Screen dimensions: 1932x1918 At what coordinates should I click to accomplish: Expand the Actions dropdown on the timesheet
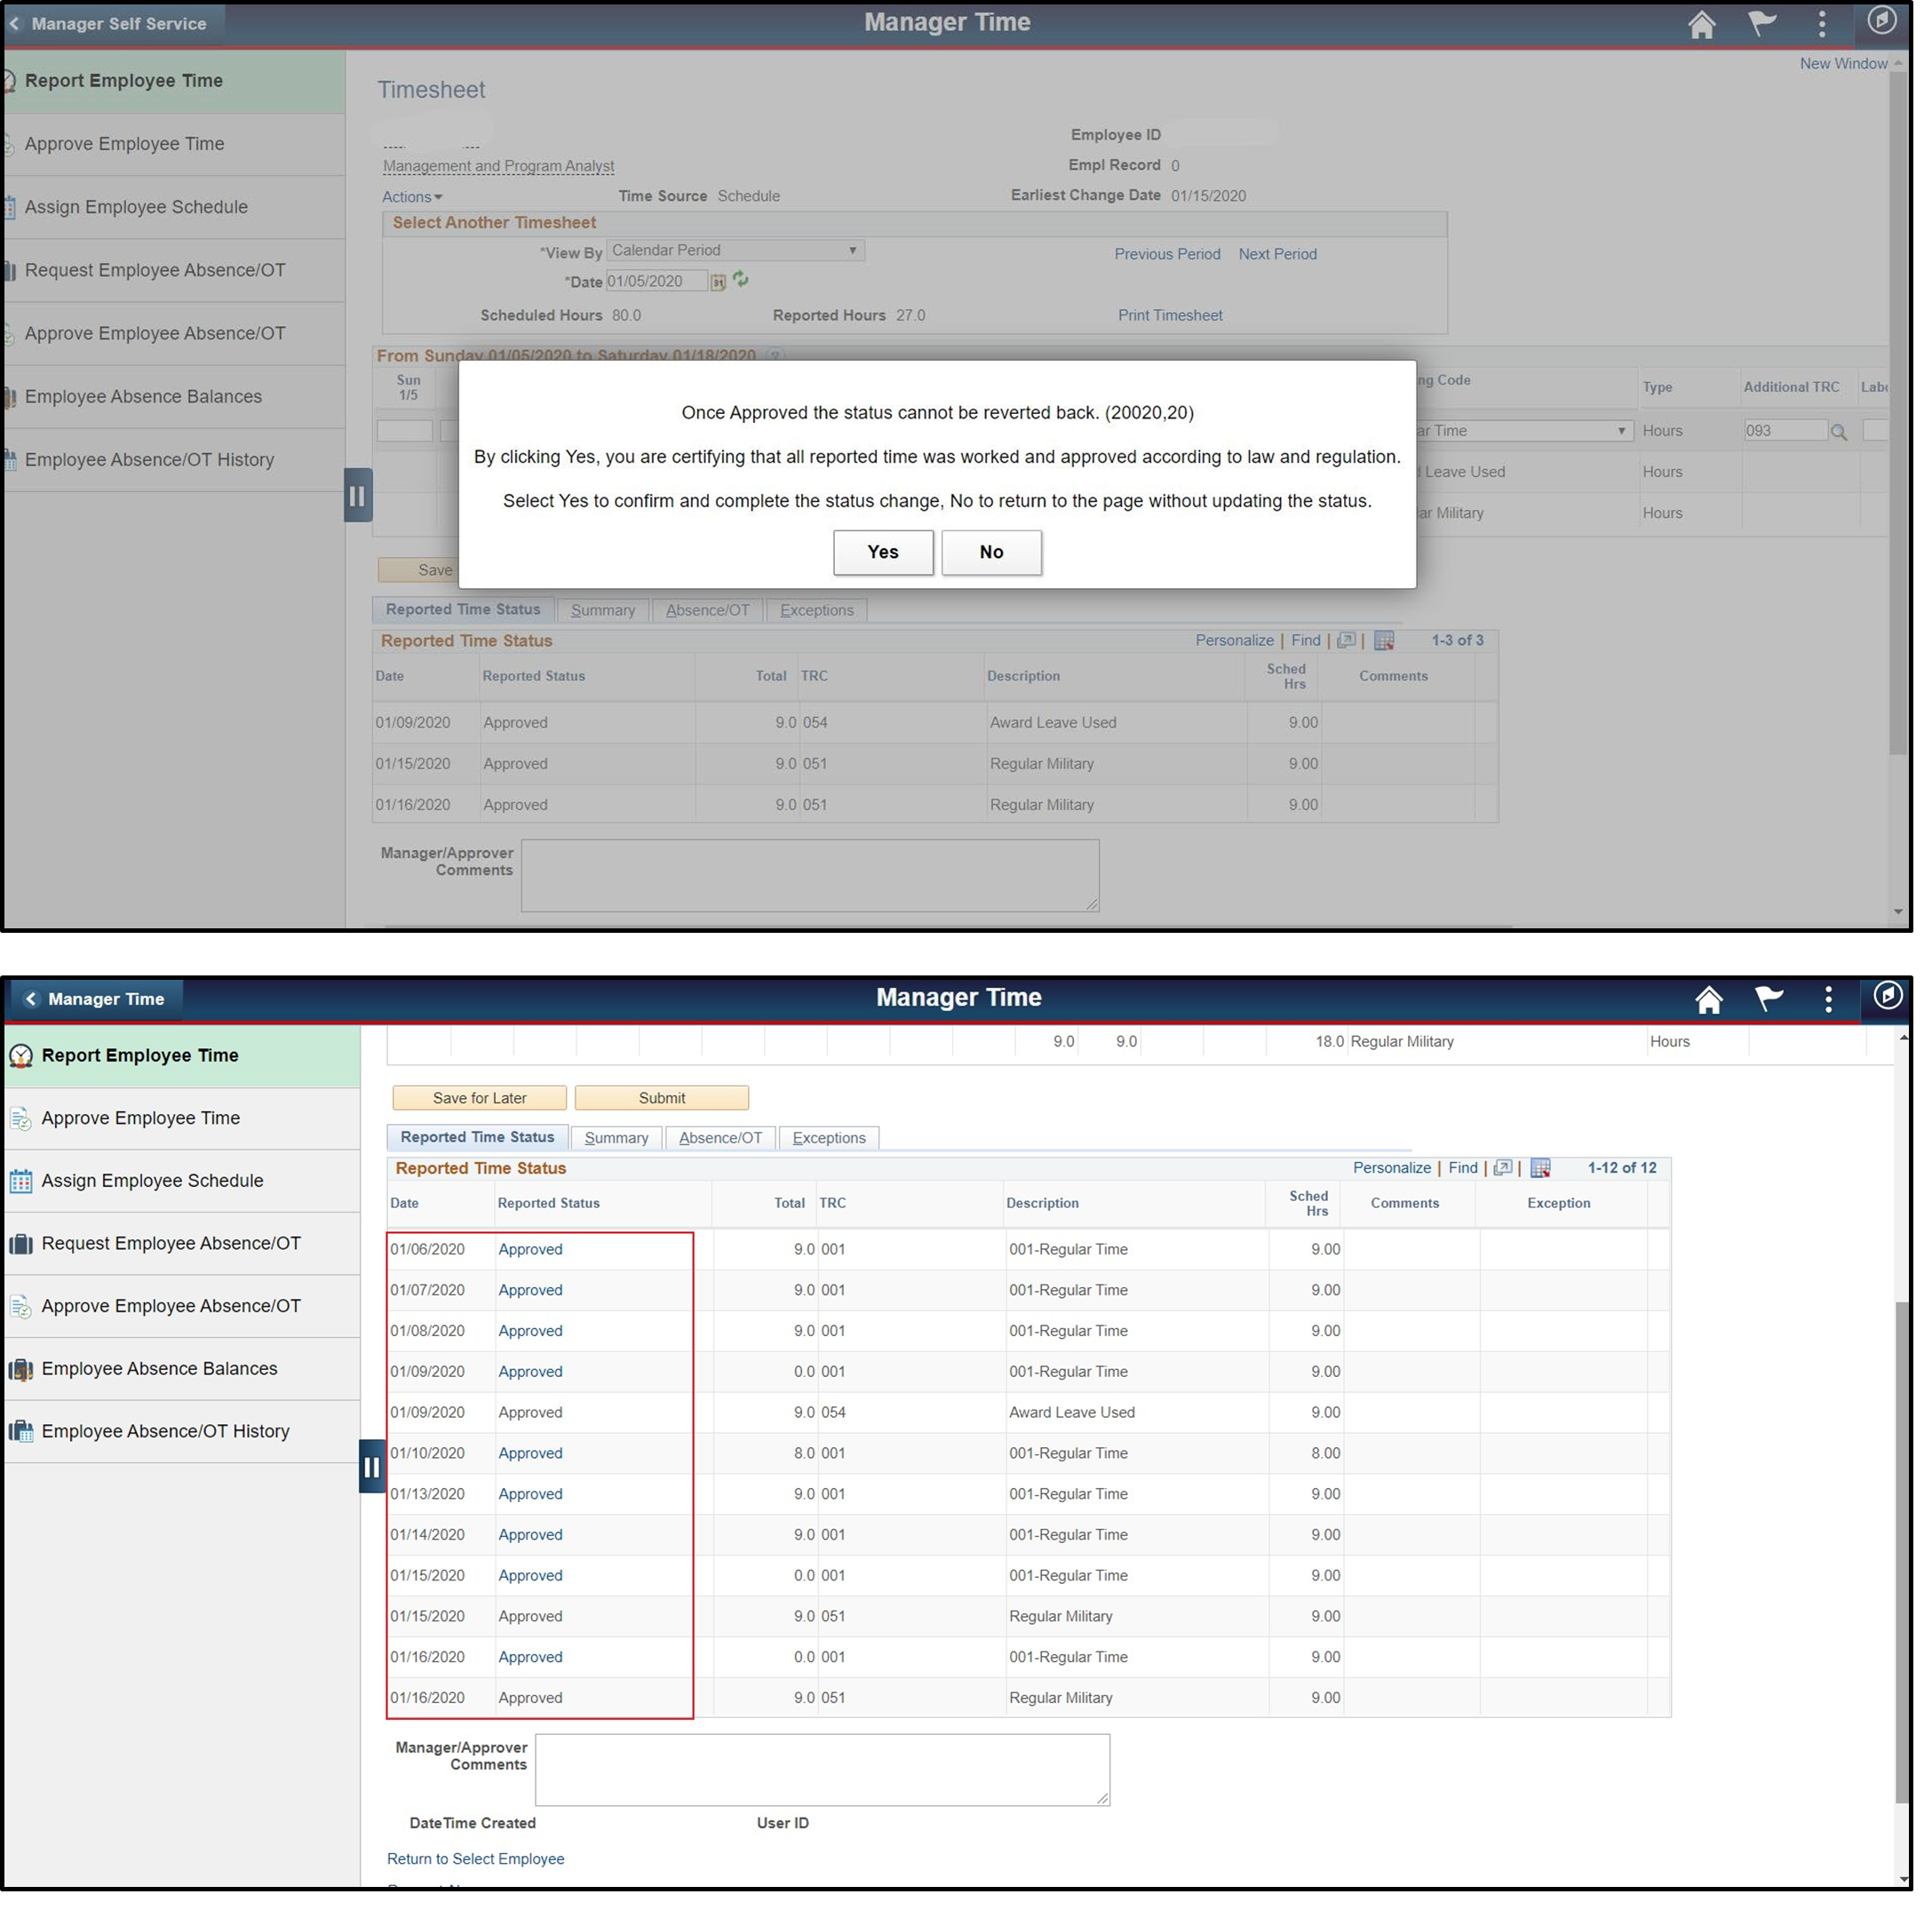[411, 196]
